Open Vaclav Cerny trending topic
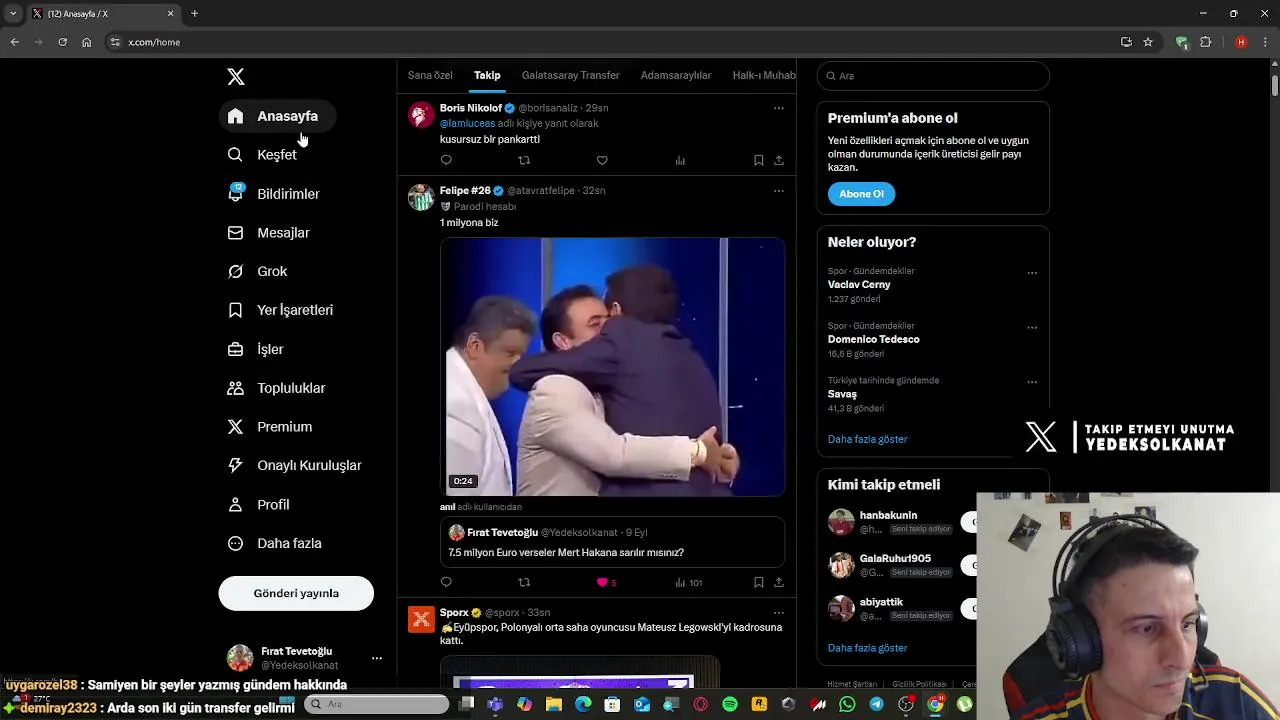Screen dimensions: 1280x720 point(859,285)
